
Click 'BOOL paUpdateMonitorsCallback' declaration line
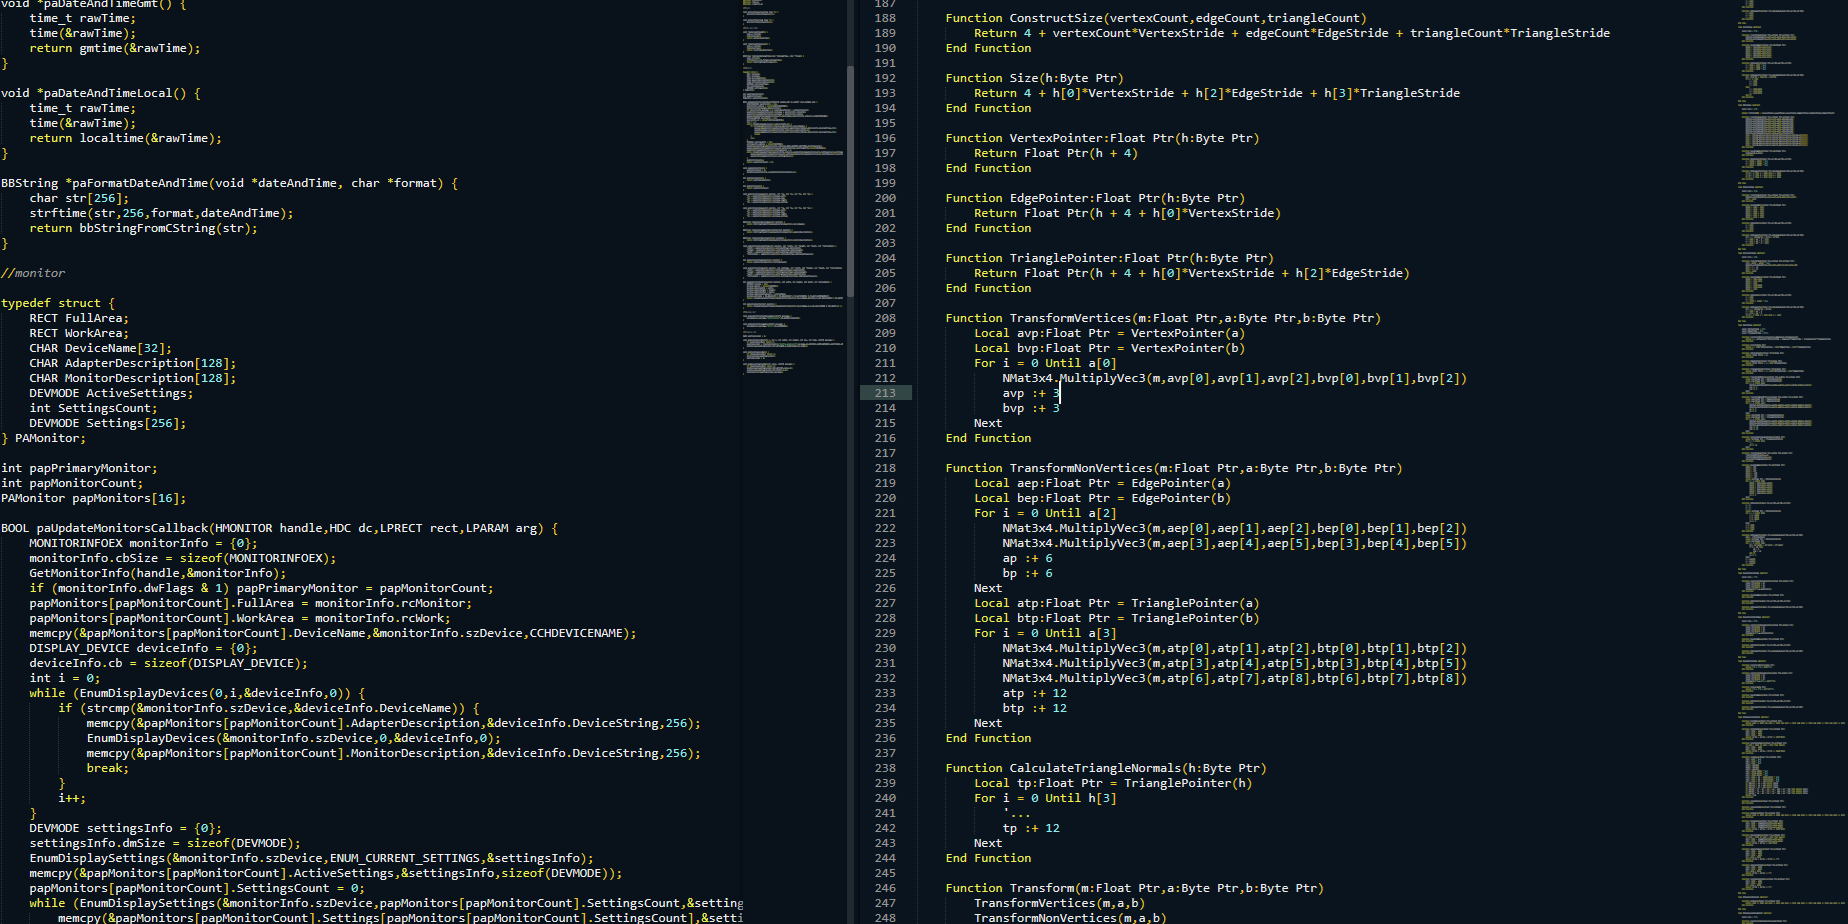280,528
